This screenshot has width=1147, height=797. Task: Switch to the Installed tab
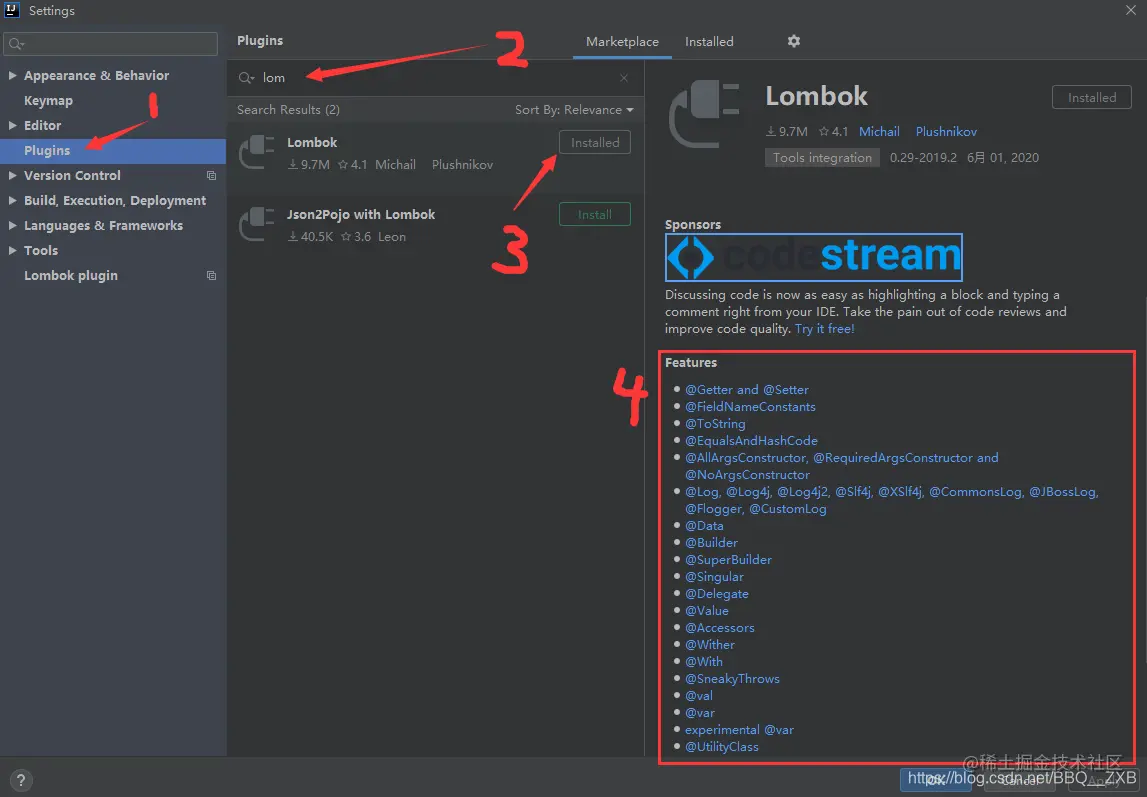coord(709,42)
